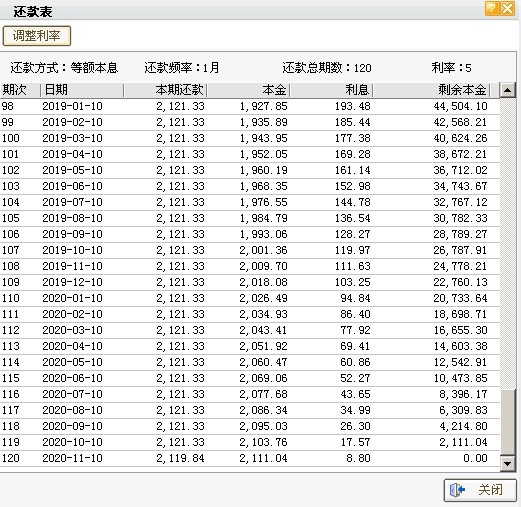Select the row dated 2019-06-10

click(250, 186)
